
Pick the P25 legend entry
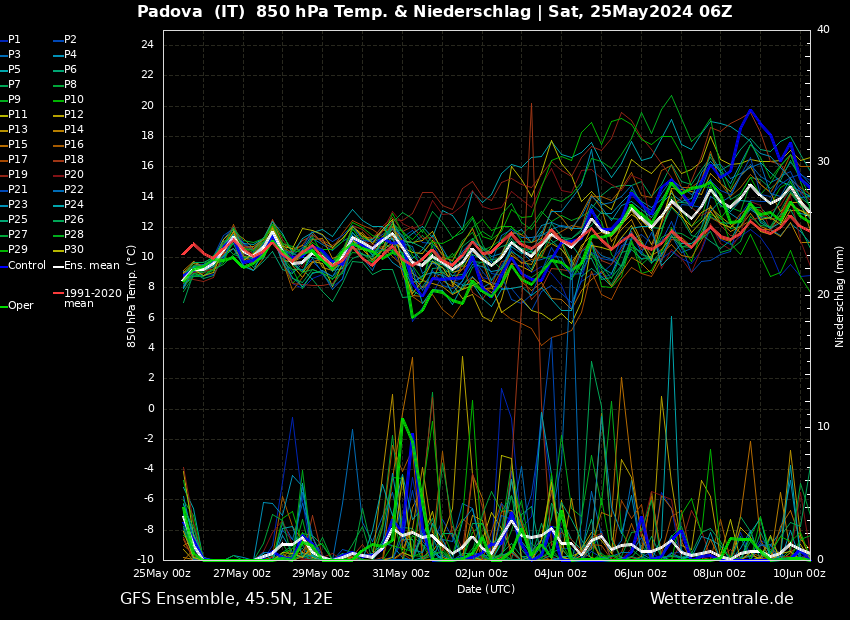click(x=17, y=219)
